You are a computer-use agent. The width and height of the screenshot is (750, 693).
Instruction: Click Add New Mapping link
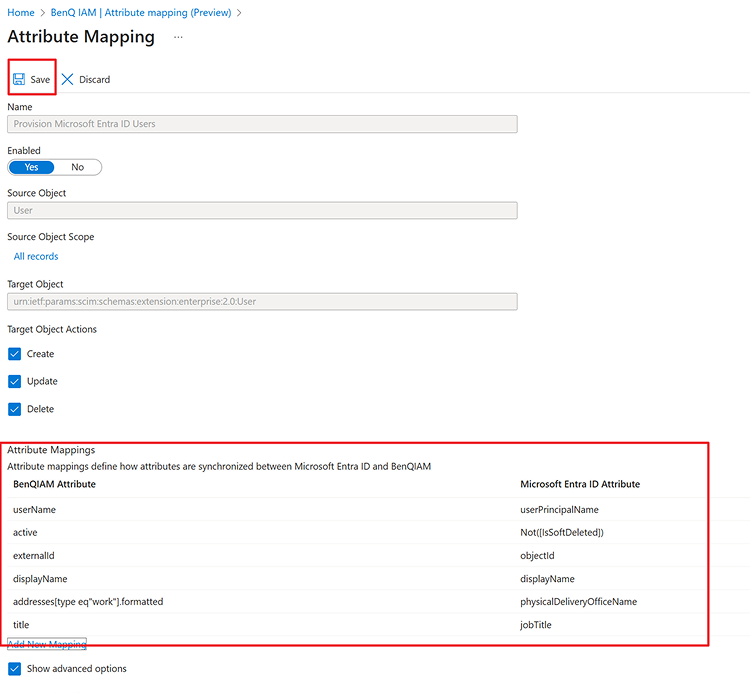47,644
